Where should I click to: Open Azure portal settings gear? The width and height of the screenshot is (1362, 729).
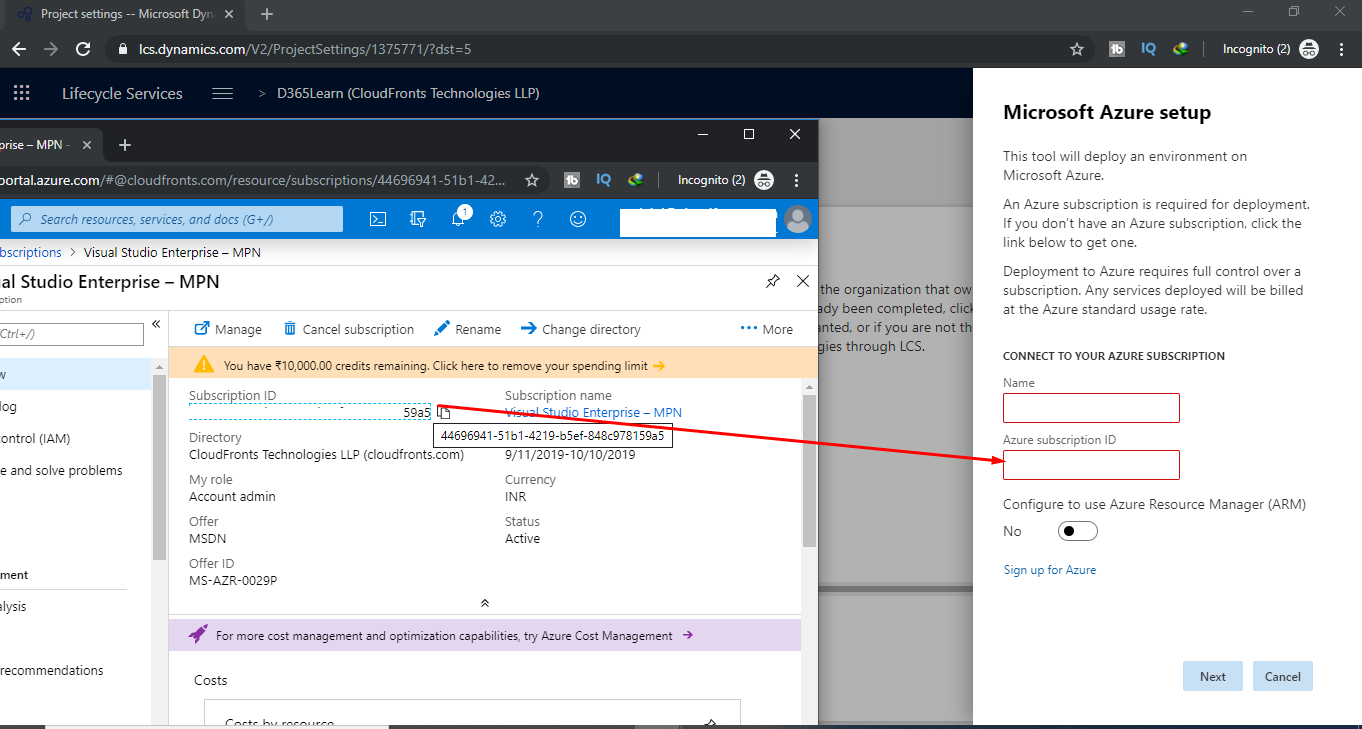498,219
